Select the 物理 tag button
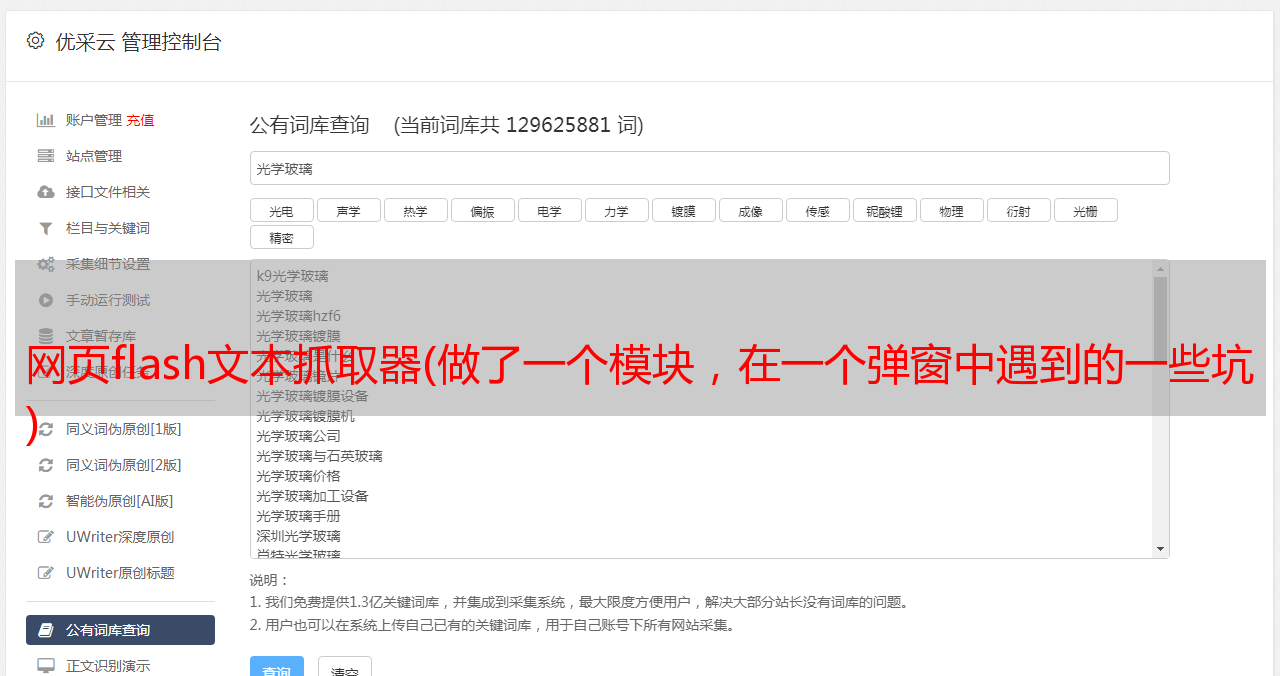 click(952, 210)
